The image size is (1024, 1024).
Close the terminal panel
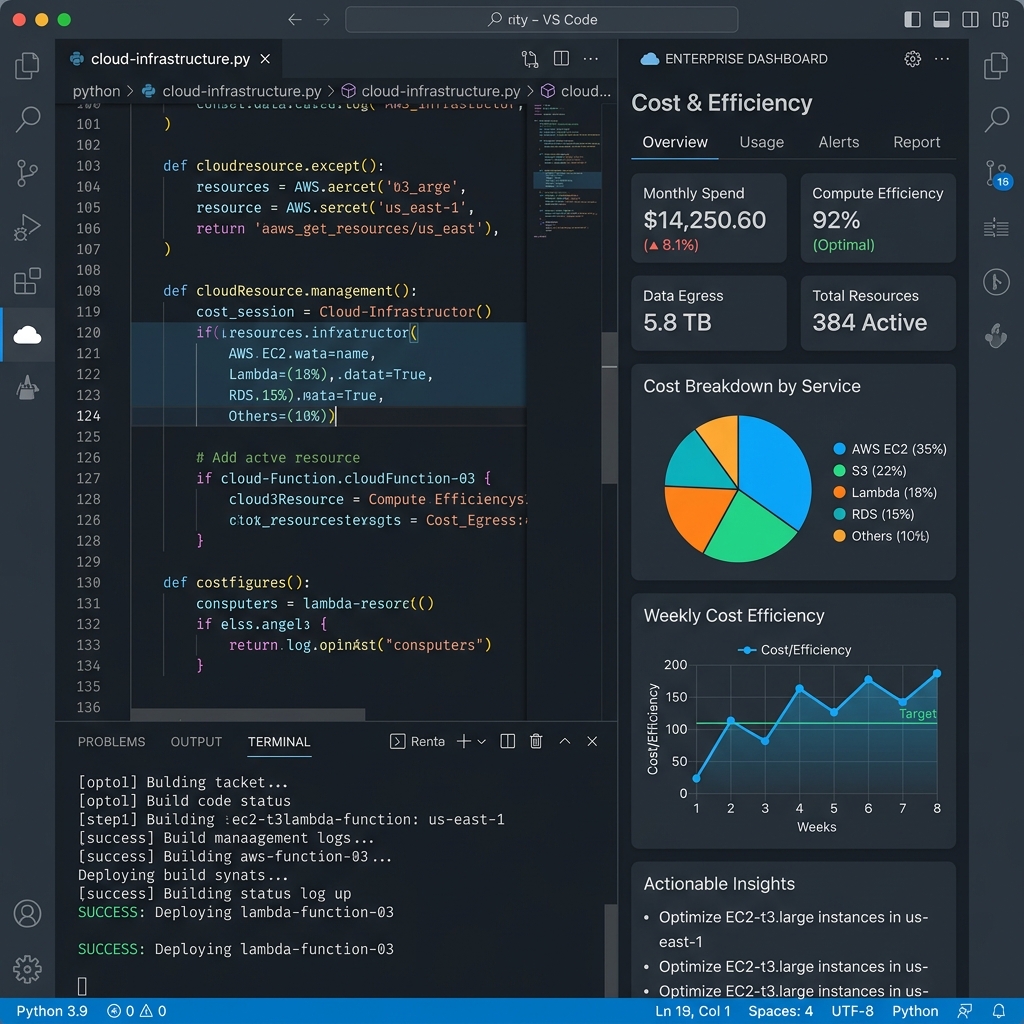point(592,741)
